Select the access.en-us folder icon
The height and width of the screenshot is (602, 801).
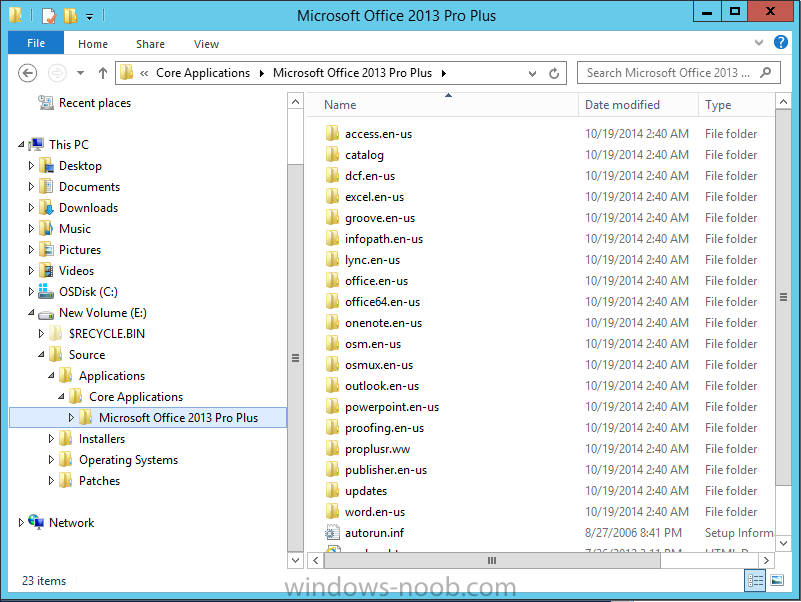coord(332,133)
